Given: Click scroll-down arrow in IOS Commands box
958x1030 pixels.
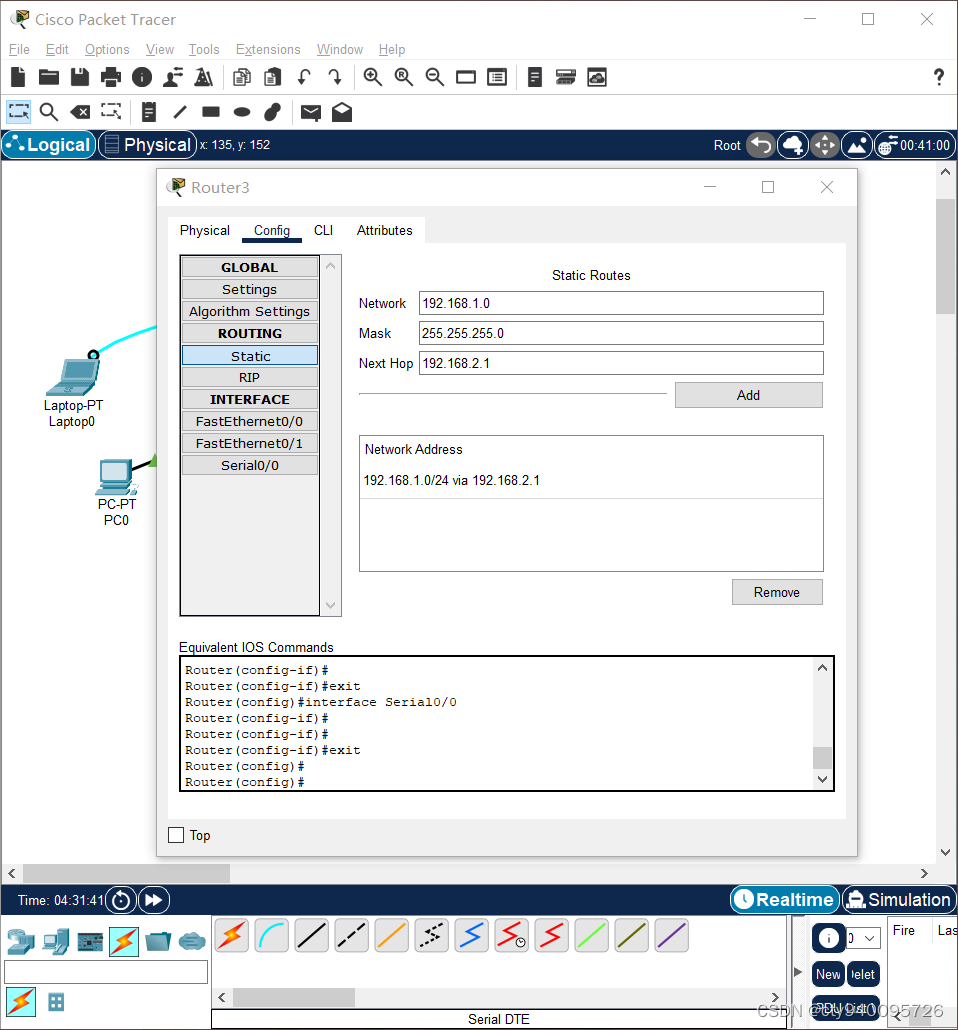Looking at the screenshot, I should [822, 779].
